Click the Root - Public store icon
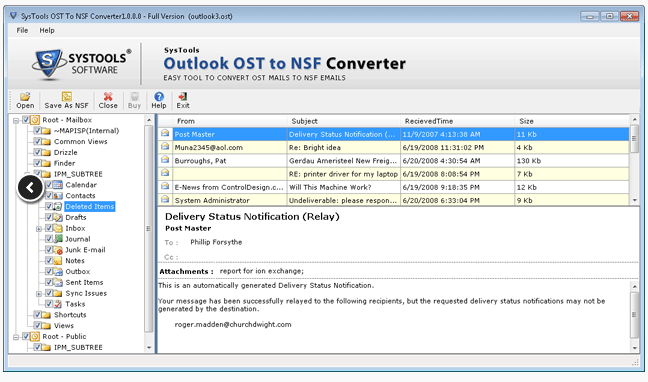The width and height of the screenshot is (648, 382). (35, 337)
